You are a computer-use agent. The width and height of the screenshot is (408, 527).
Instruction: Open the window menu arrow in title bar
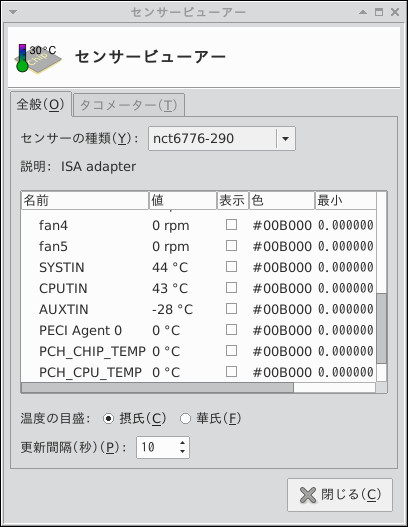[13, 12]
